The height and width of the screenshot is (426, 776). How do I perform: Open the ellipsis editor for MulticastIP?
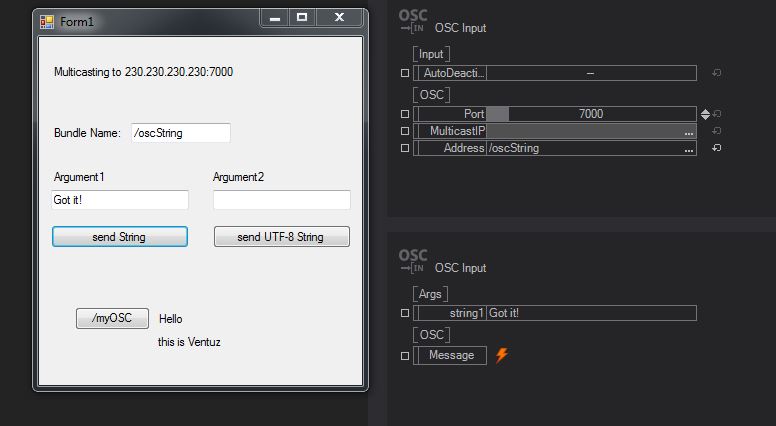(688, 132)
